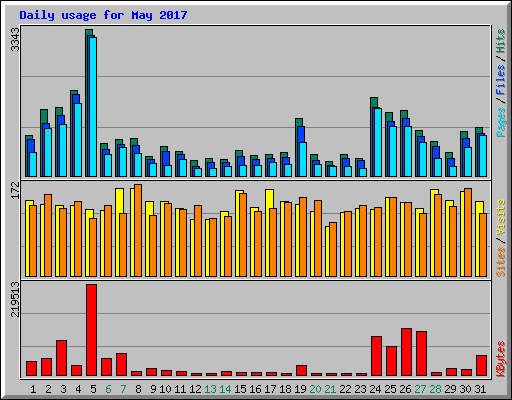The height and width of the screenshot is (400, 512).
Task: Click the orange Sites bar for day 8
Action: [x=138, y=230]
